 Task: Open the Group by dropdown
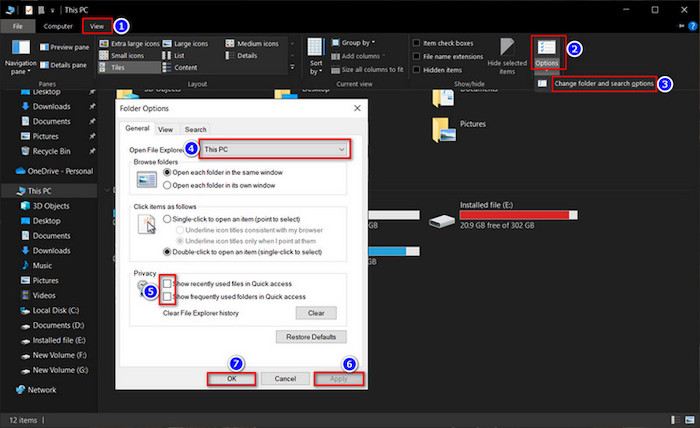[x=354, y=43]
